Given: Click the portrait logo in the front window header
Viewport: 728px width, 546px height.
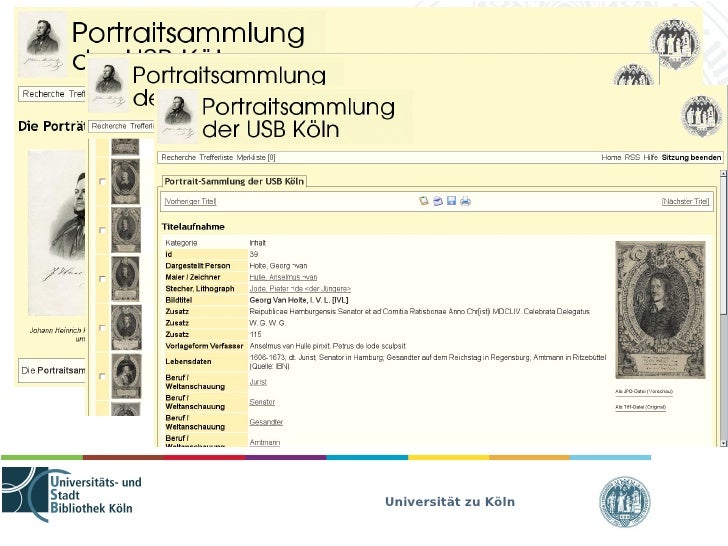Looking at the screenshot, I should pos(178,117).
